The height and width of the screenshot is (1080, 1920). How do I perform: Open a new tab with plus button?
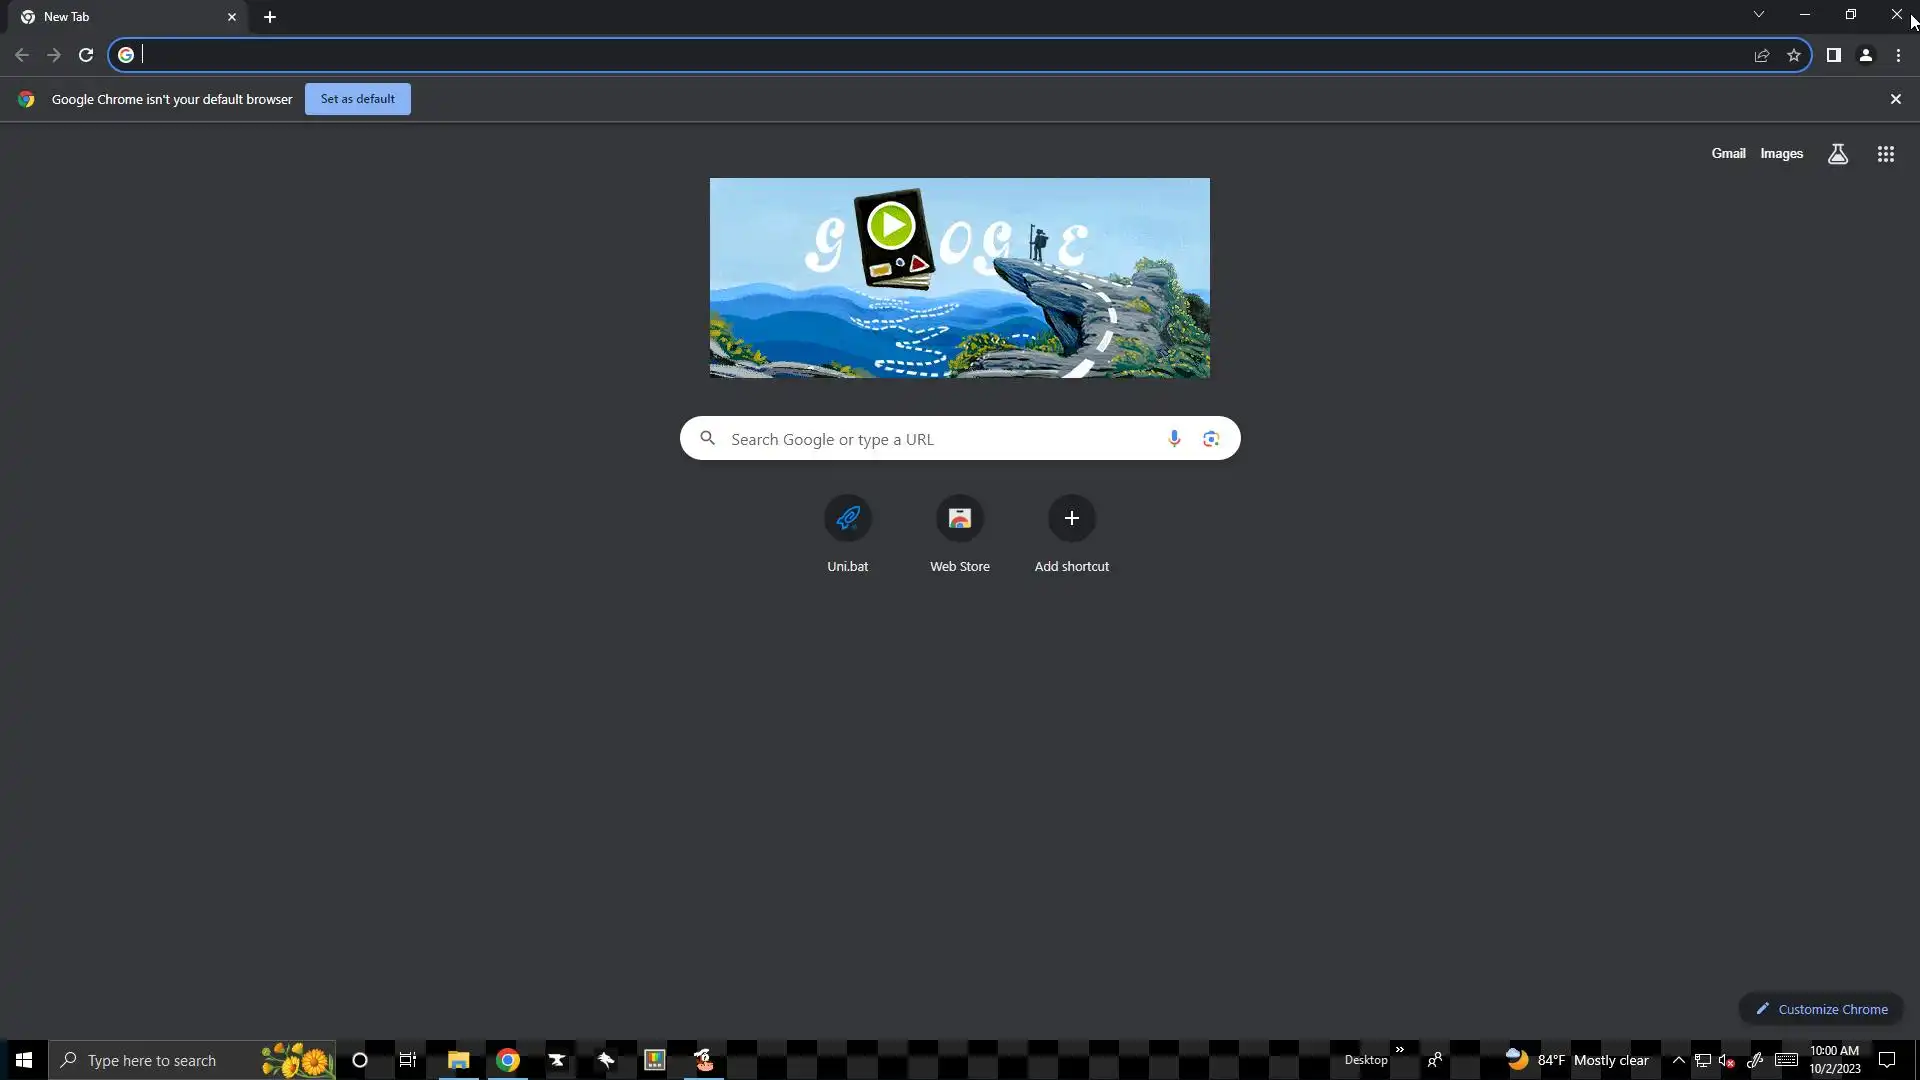tap(270, 17)
